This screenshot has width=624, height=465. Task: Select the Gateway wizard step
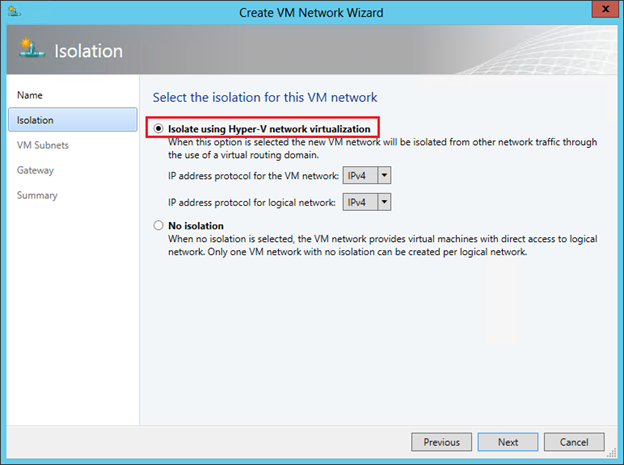(35, 170)
